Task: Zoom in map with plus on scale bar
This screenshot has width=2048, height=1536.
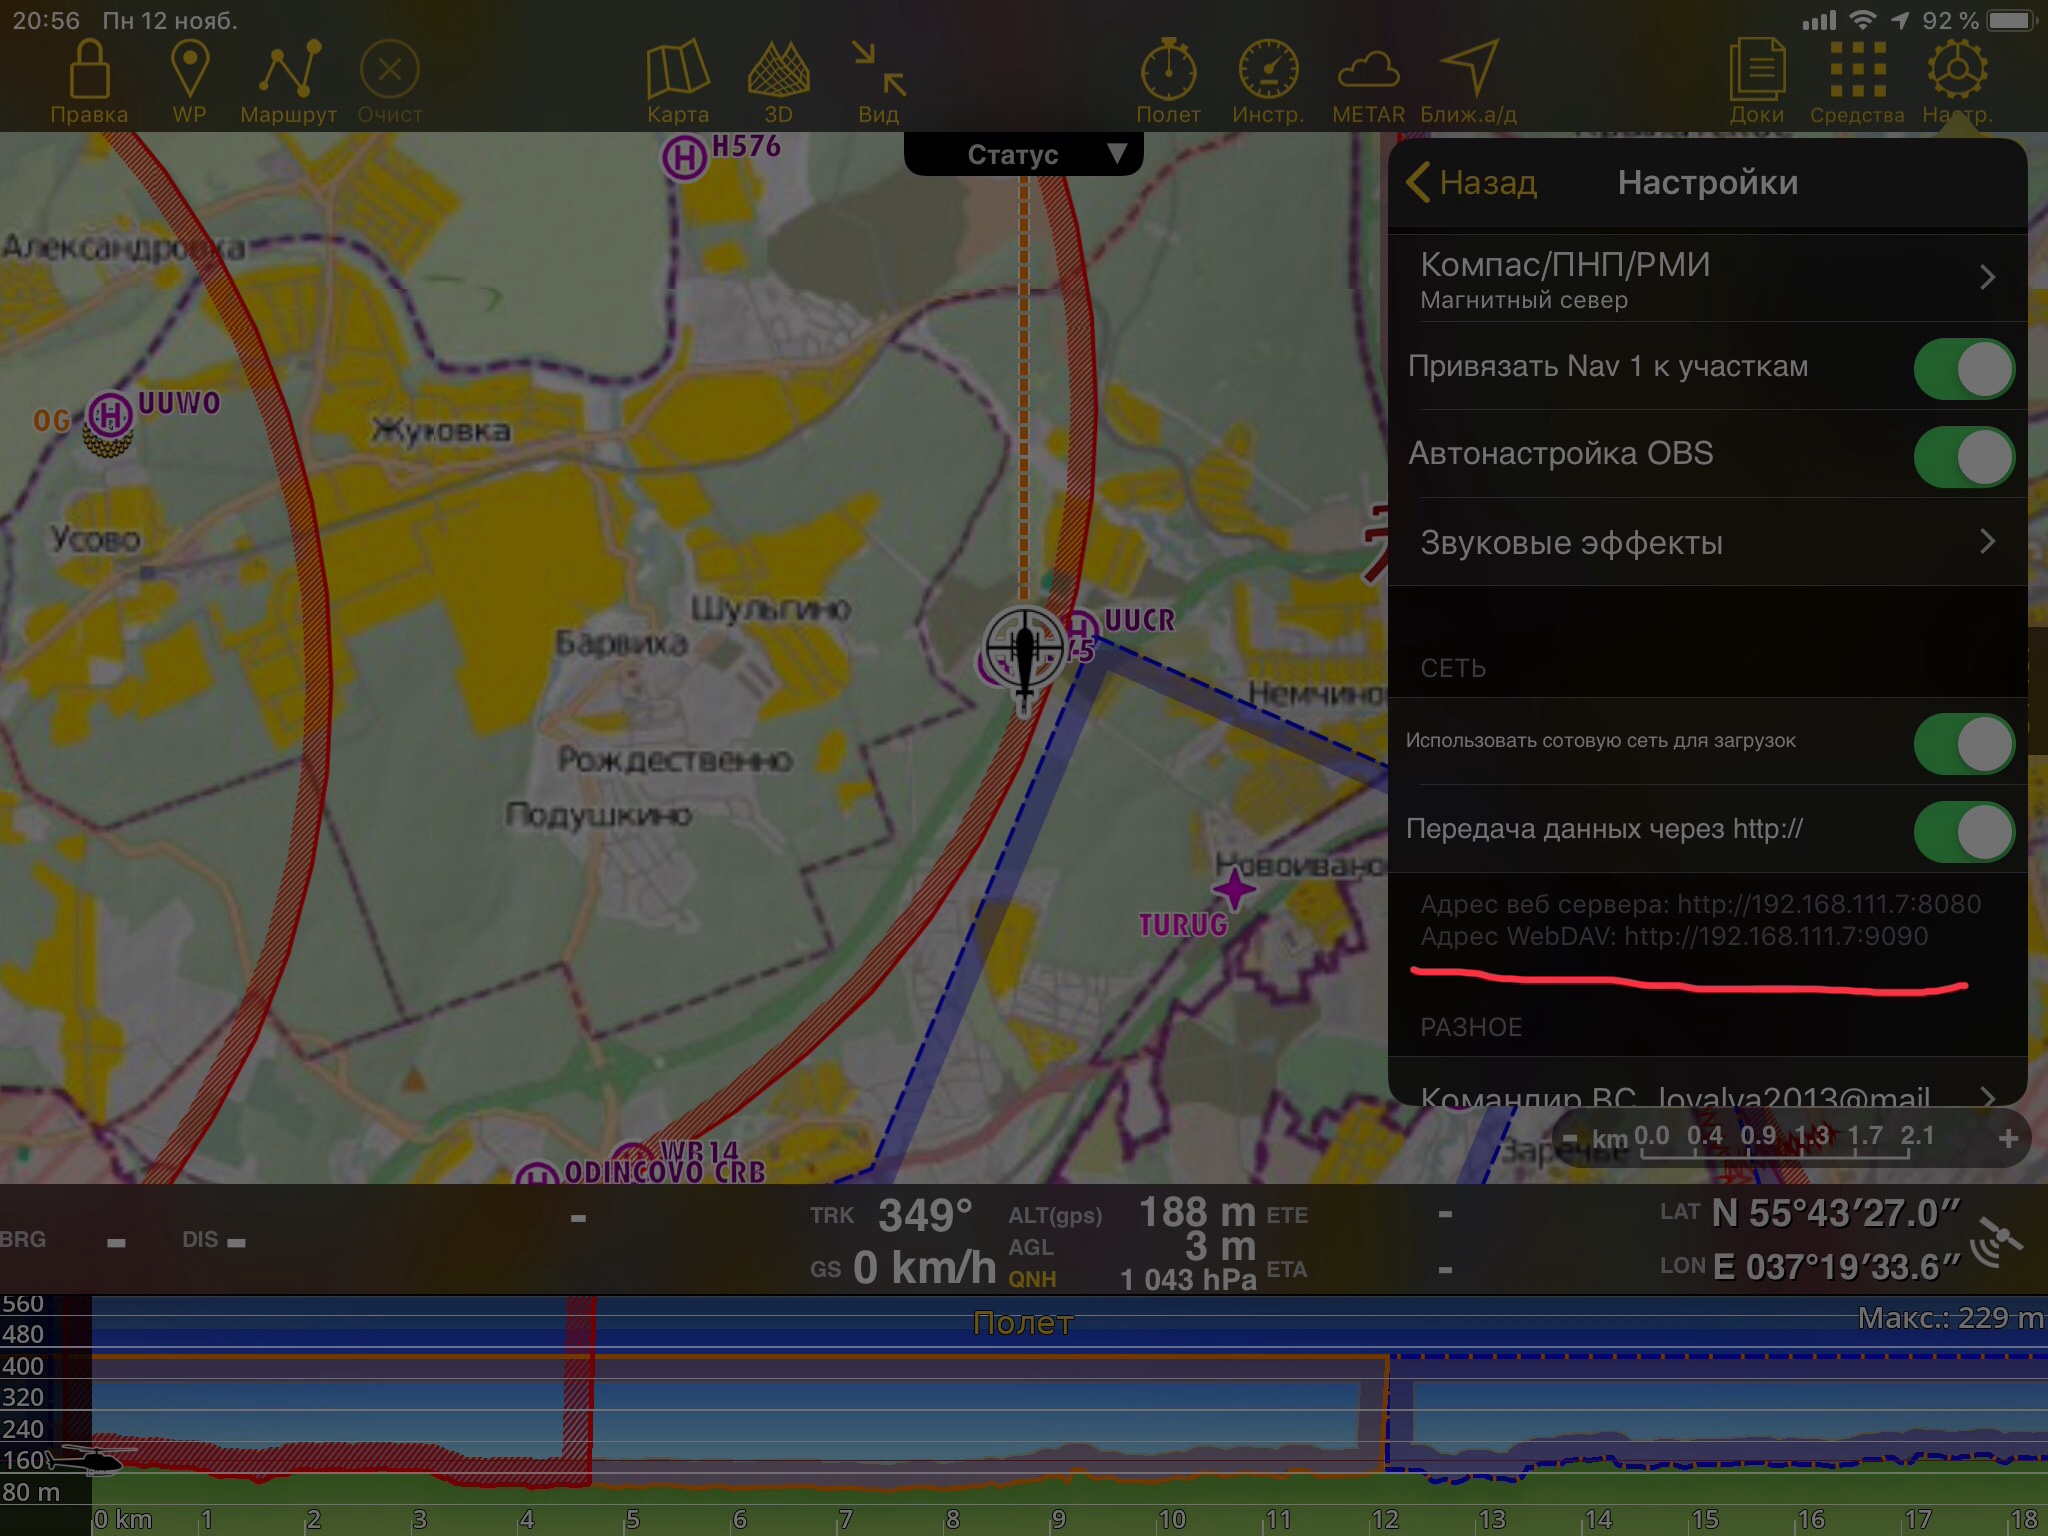Action: pos(2007,1139)
